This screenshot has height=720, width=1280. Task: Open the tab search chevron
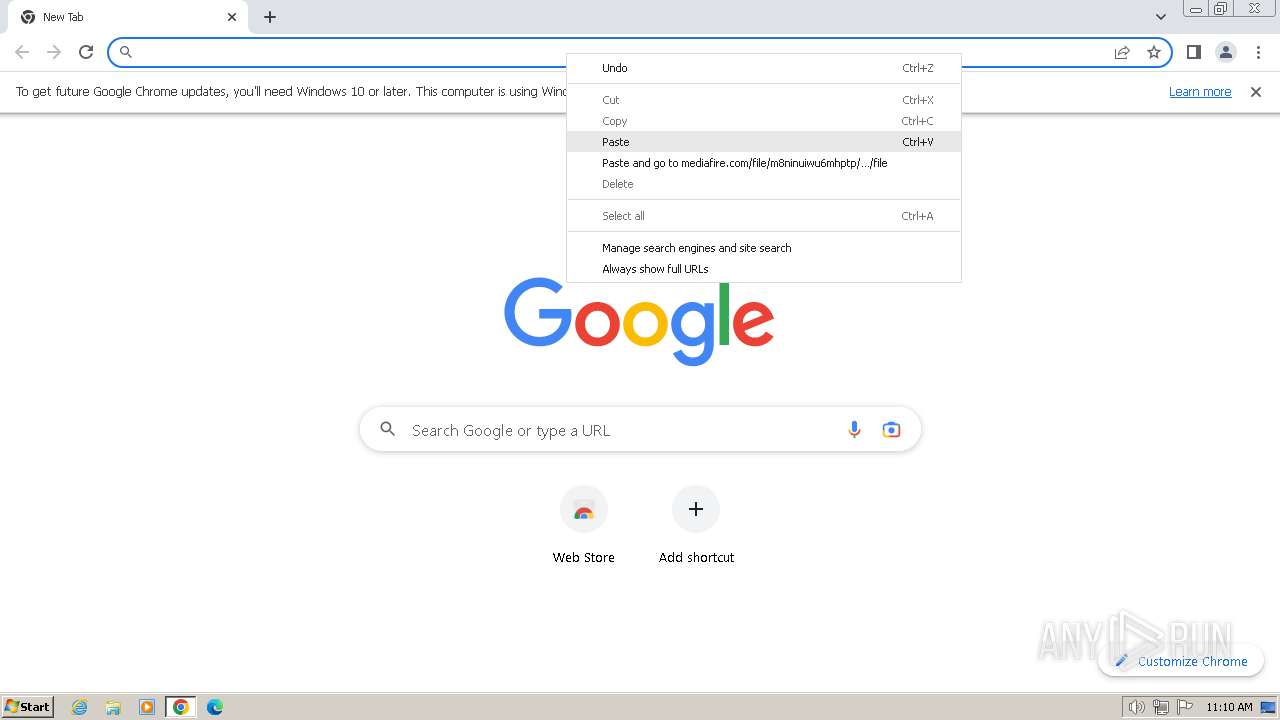point(1161,17)
